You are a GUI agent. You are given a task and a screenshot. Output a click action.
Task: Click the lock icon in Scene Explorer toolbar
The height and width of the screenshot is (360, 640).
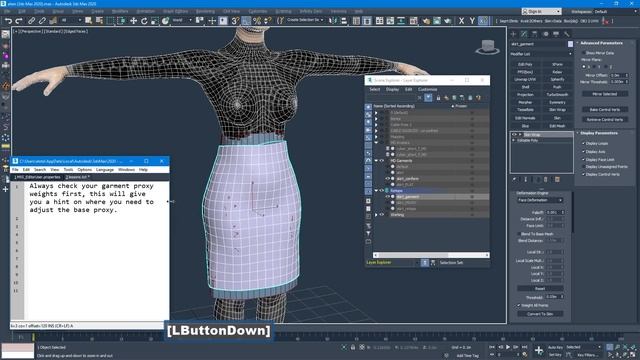(x=438, y=98)
